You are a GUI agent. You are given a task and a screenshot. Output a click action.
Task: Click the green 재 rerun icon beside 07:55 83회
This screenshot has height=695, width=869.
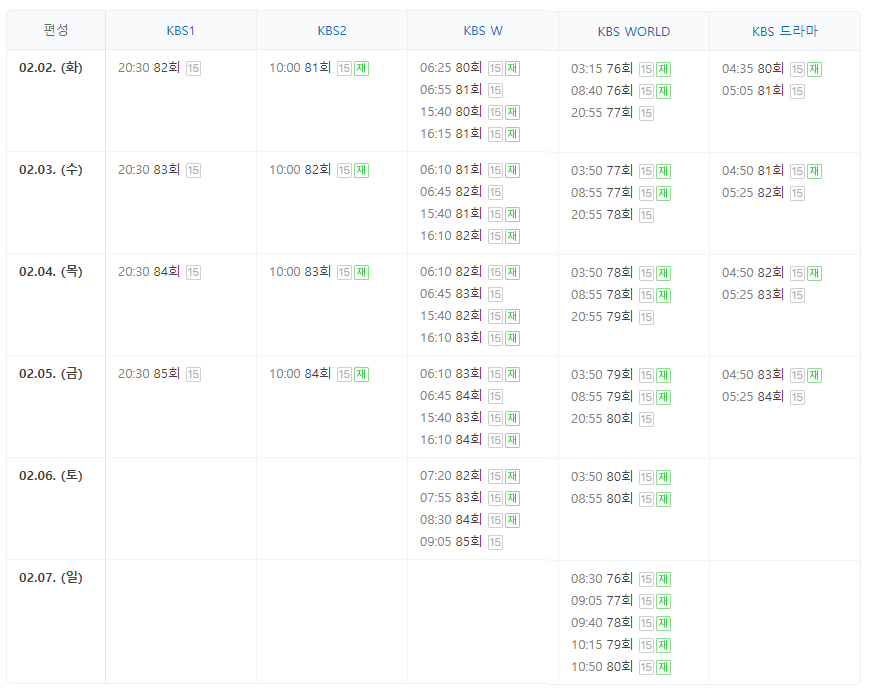pos(513,498)
